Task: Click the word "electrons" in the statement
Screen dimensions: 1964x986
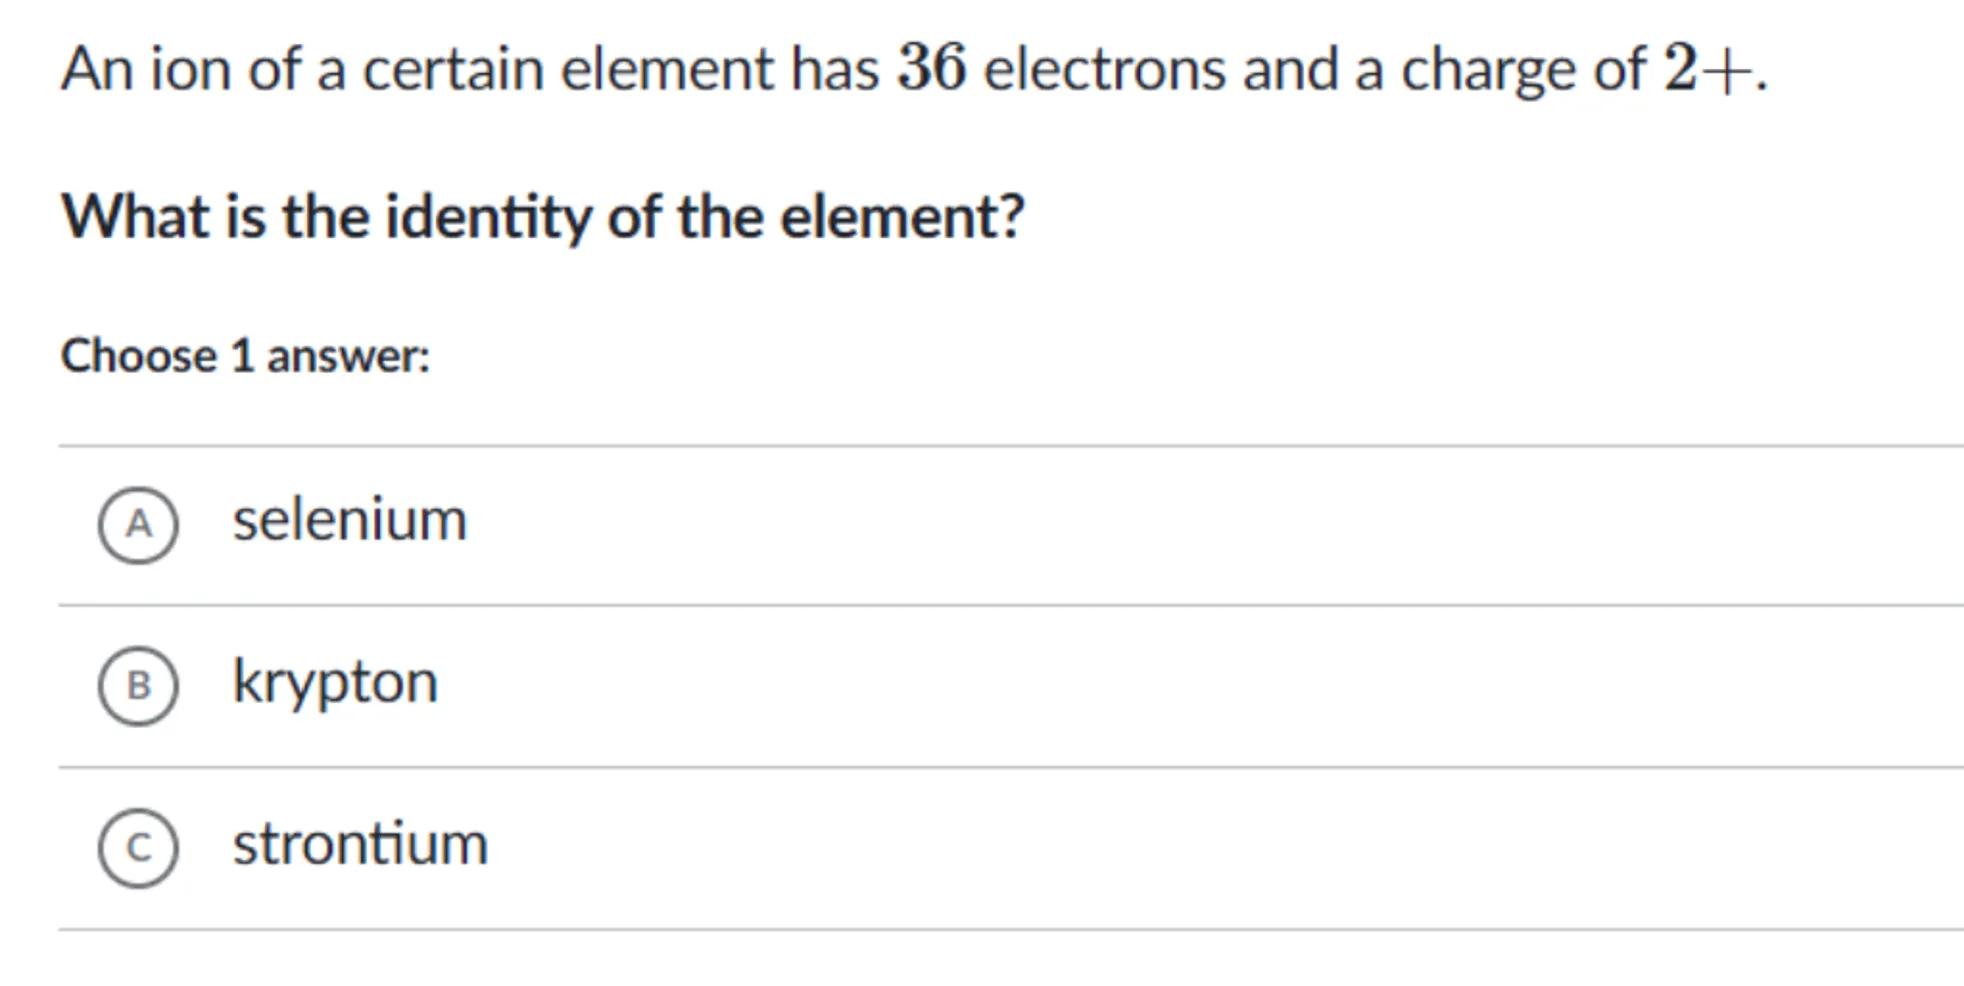Action: tap(1105, 69)
